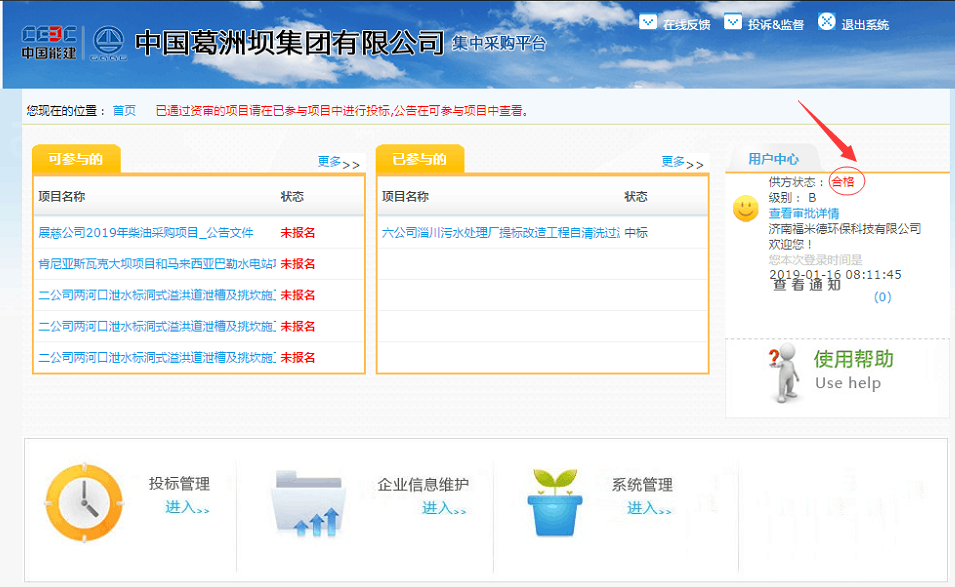Click the logout system icon
955x587 pixels.
click(826, 21)
